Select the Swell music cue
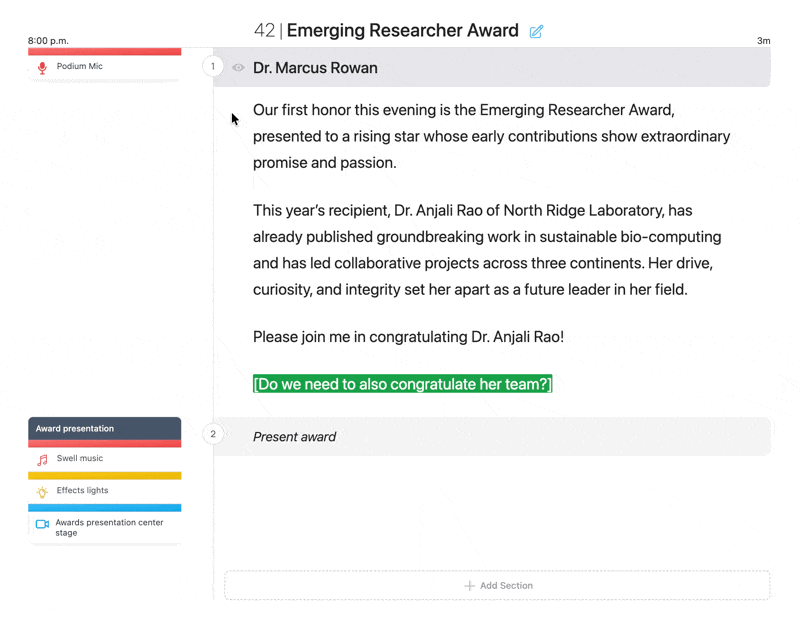 coord(104,459)
